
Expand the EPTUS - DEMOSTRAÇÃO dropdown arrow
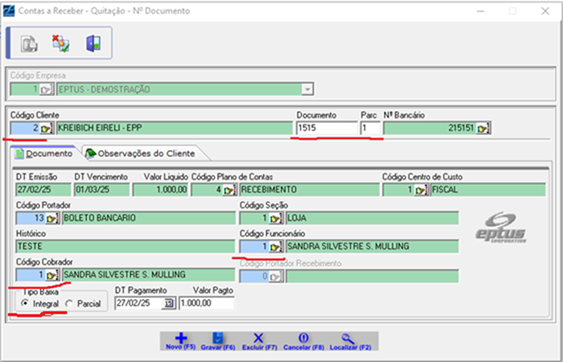(307, 89)
